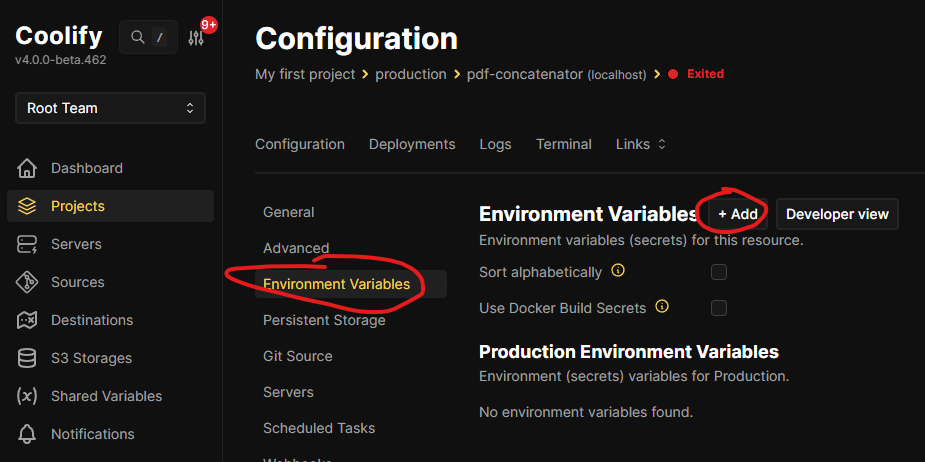Click the Dashboard house icon
Screen dimensions: 925x462
click(27, 168)
